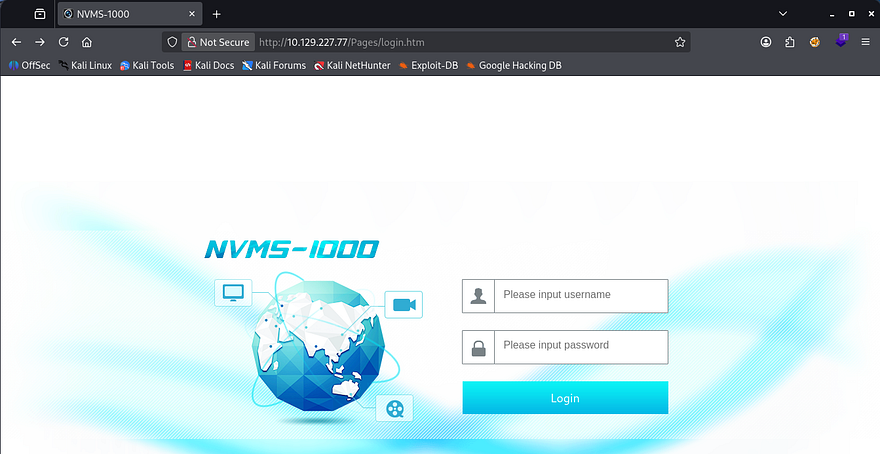The width and height of the screenshot is (880, 454).
Task: Click the video camera icon near the globe
Action: (x=403, y=305)
